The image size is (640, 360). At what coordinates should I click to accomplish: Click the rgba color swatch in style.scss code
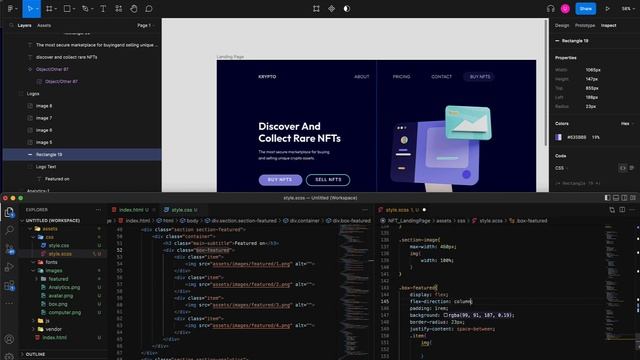(x=446, y=315)
